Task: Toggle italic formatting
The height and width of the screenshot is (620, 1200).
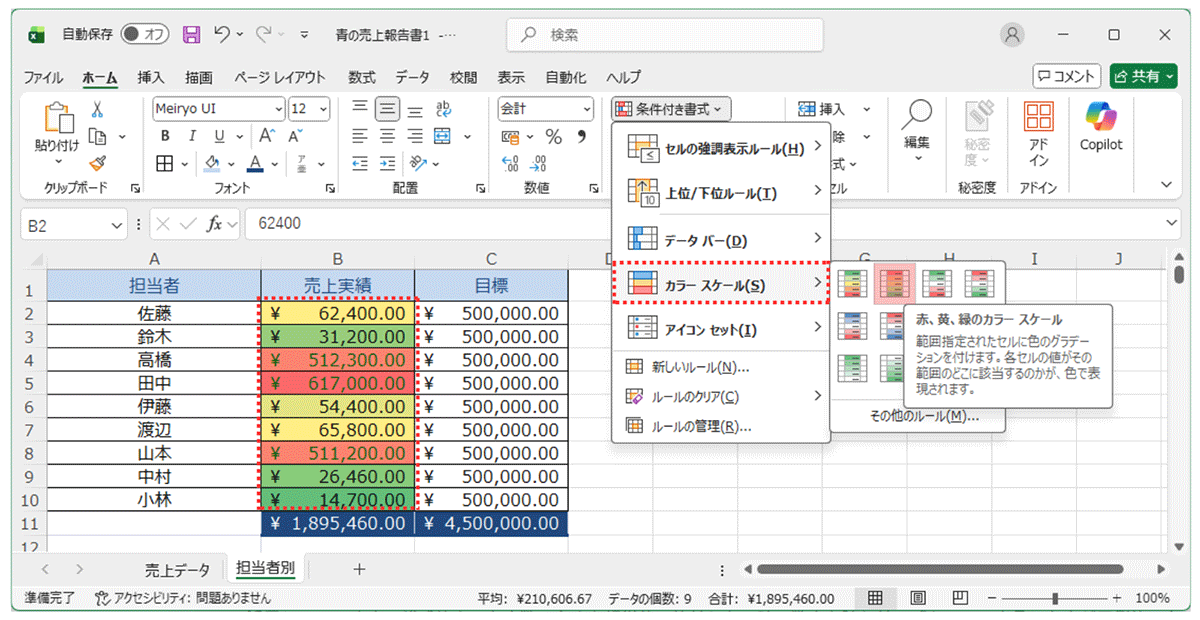Action: point(192,133)
